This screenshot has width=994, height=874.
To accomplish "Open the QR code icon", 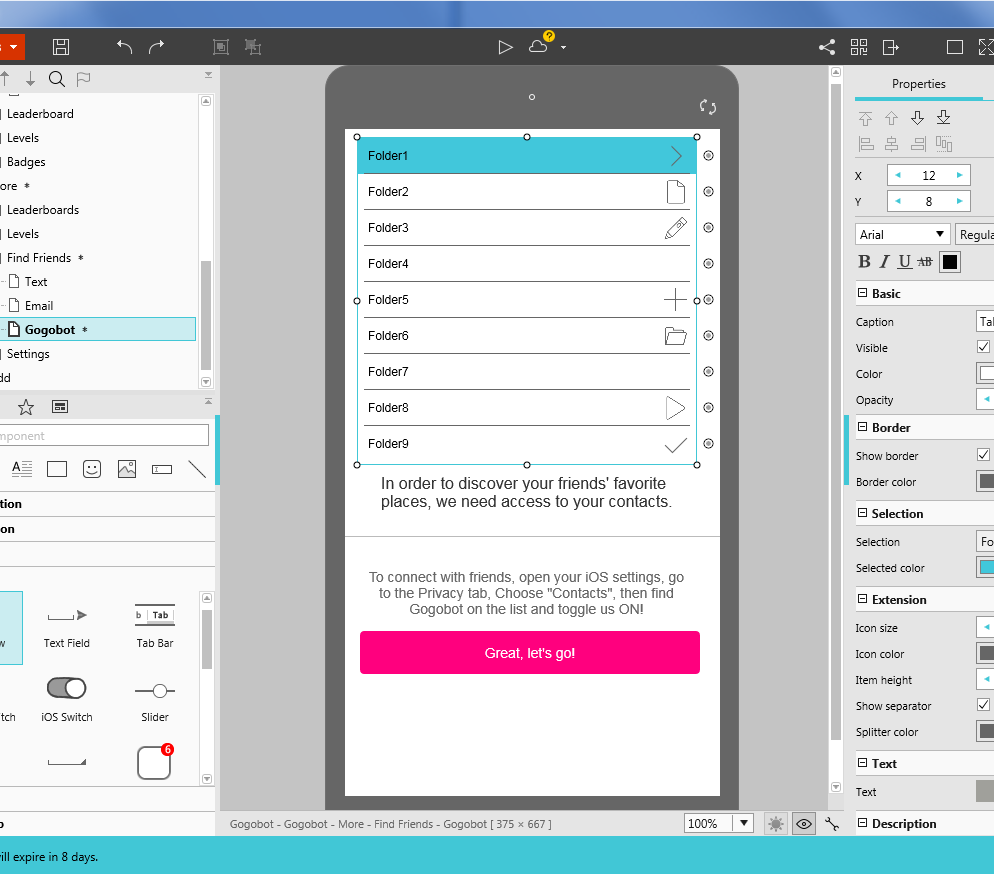I will point(859,47).
